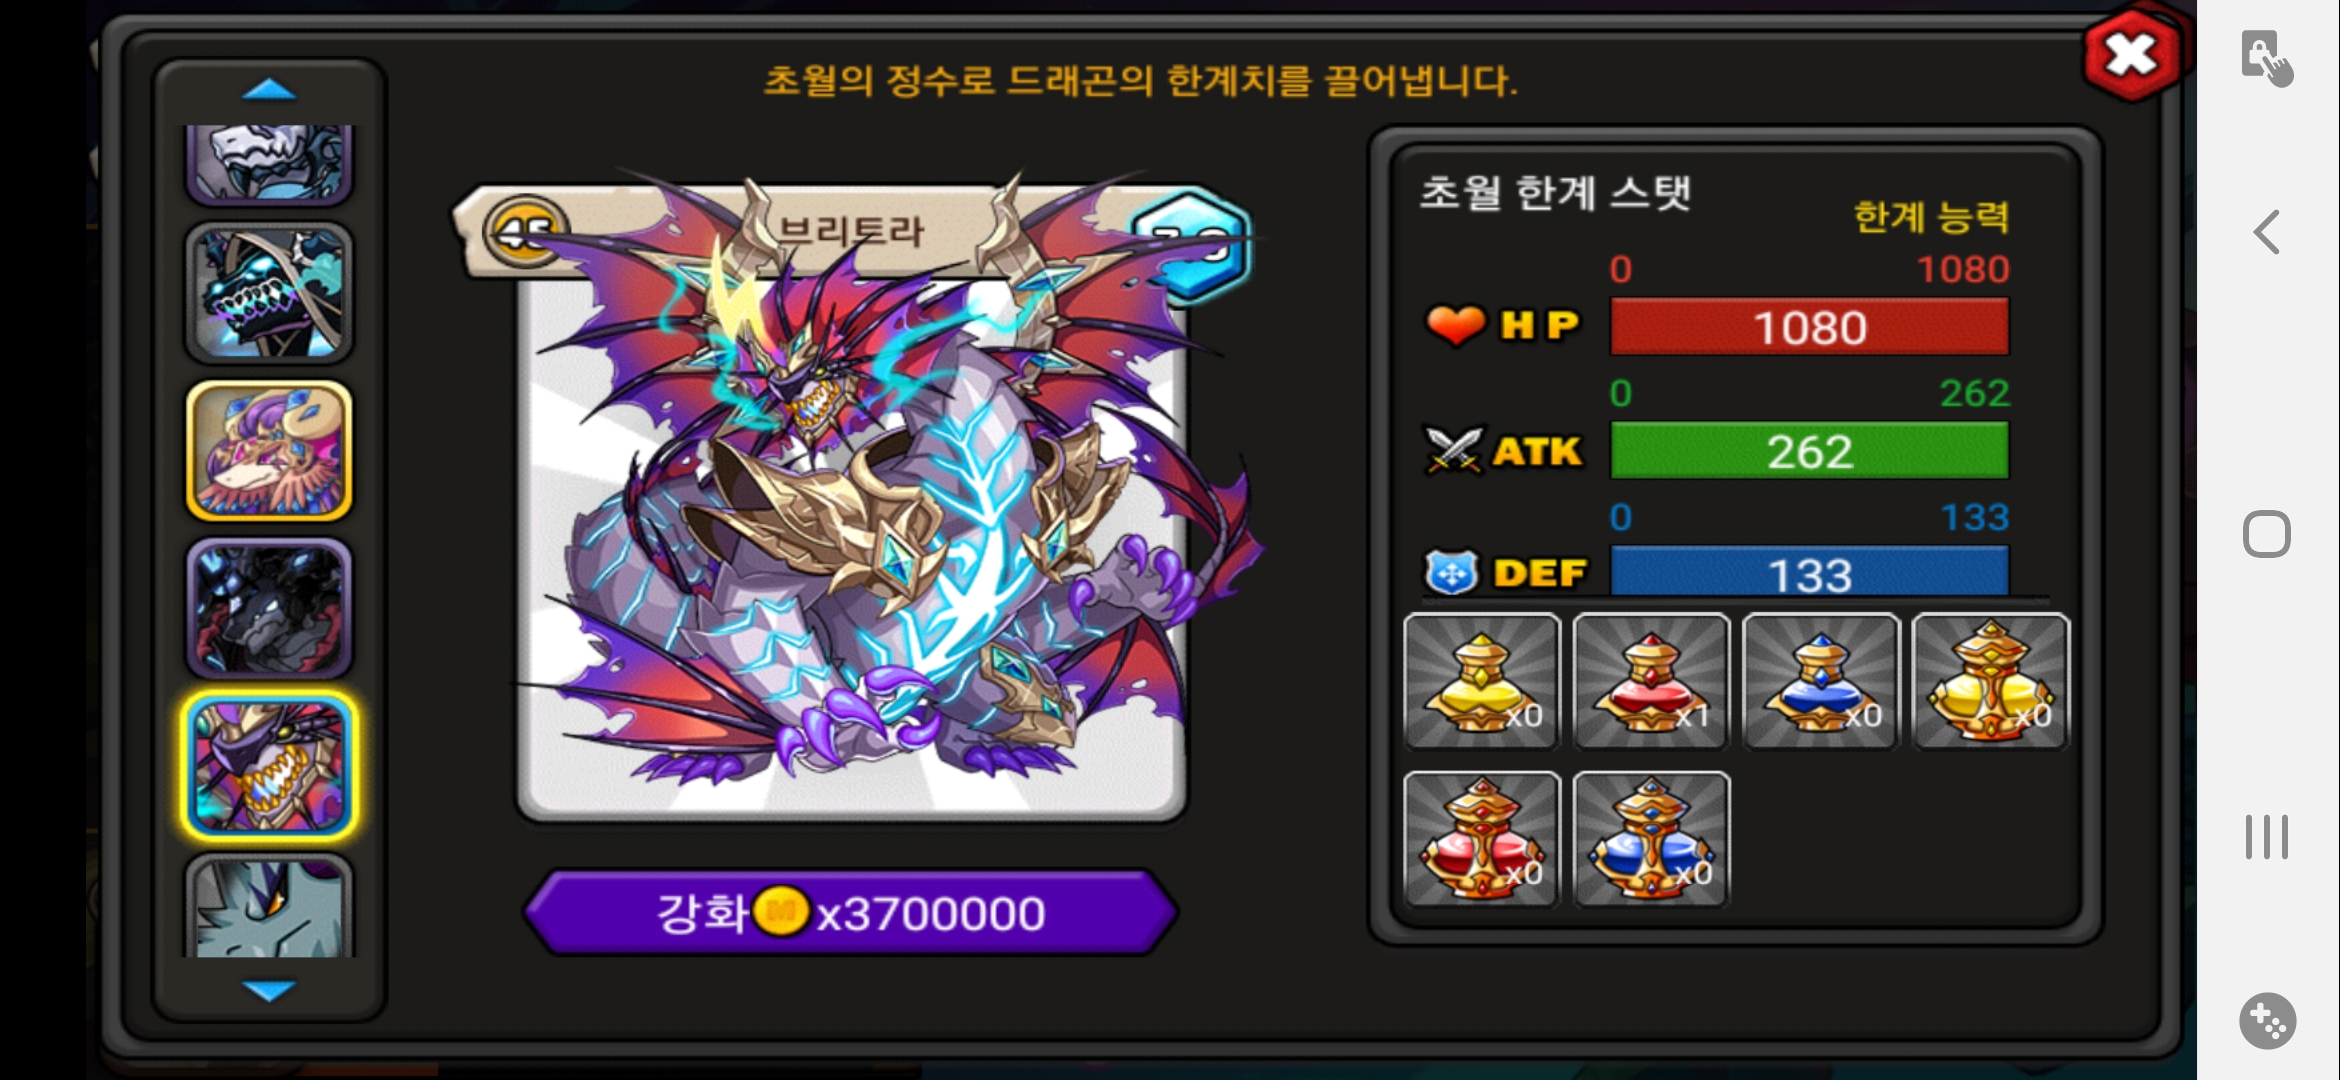Tap the Android home button
This screenshot has height=1080, width=2340.
click(x=2267, y=534)
